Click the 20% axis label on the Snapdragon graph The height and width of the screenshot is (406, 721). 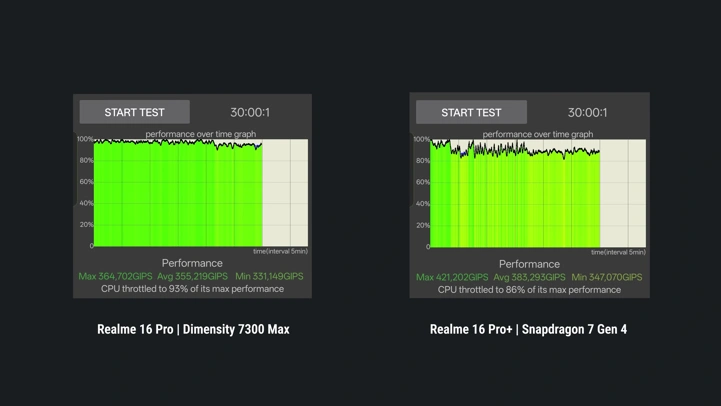click(423, 225)
